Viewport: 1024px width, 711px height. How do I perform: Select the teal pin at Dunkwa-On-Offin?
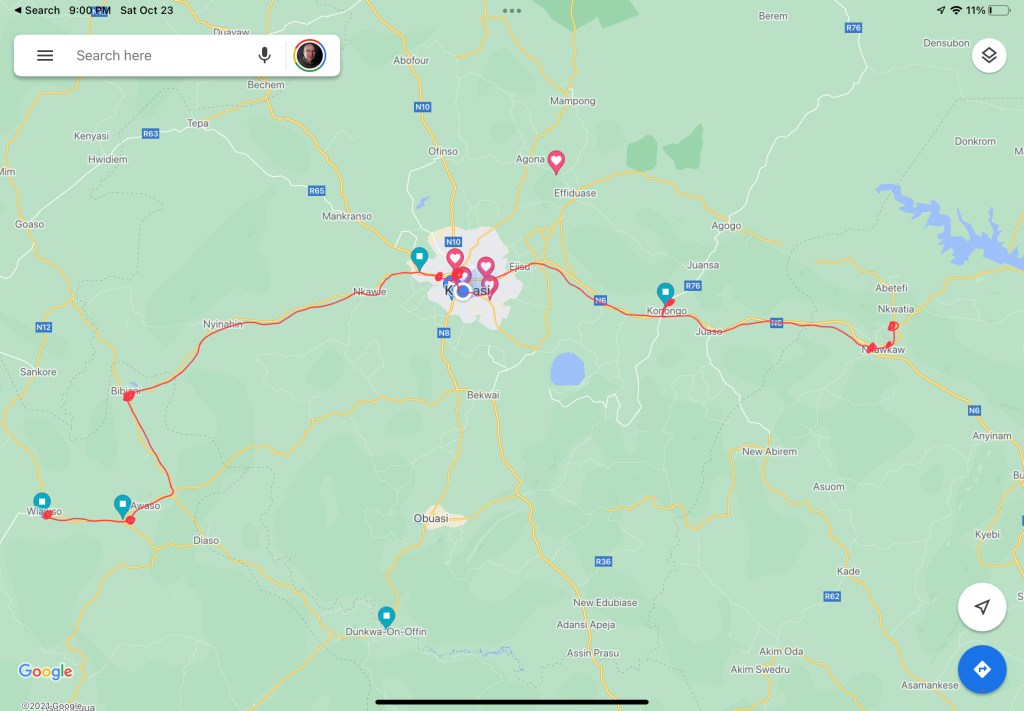click(x=387, y=616)
